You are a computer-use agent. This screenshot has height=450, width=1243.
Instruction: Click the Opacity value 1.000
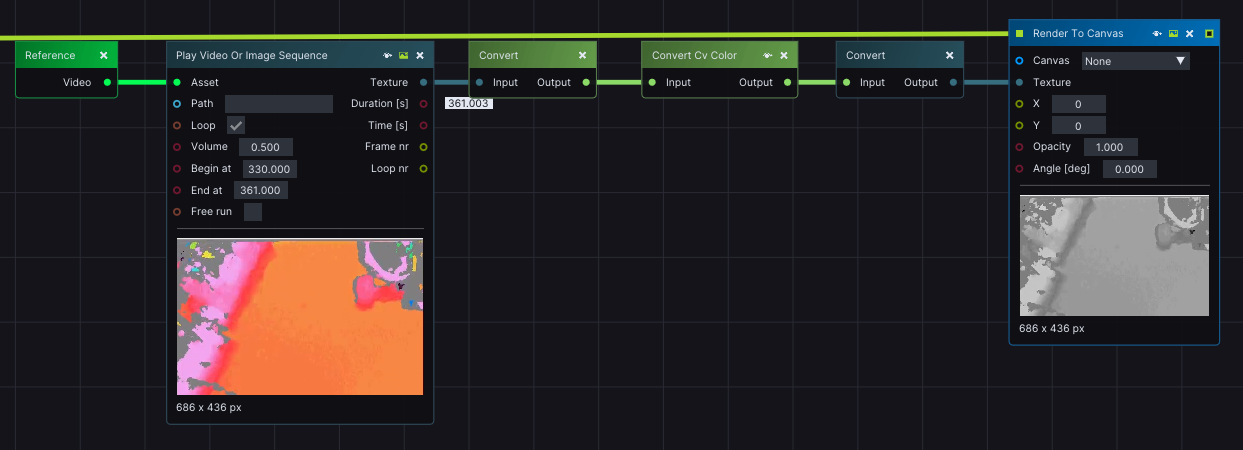pos(1109,147)
